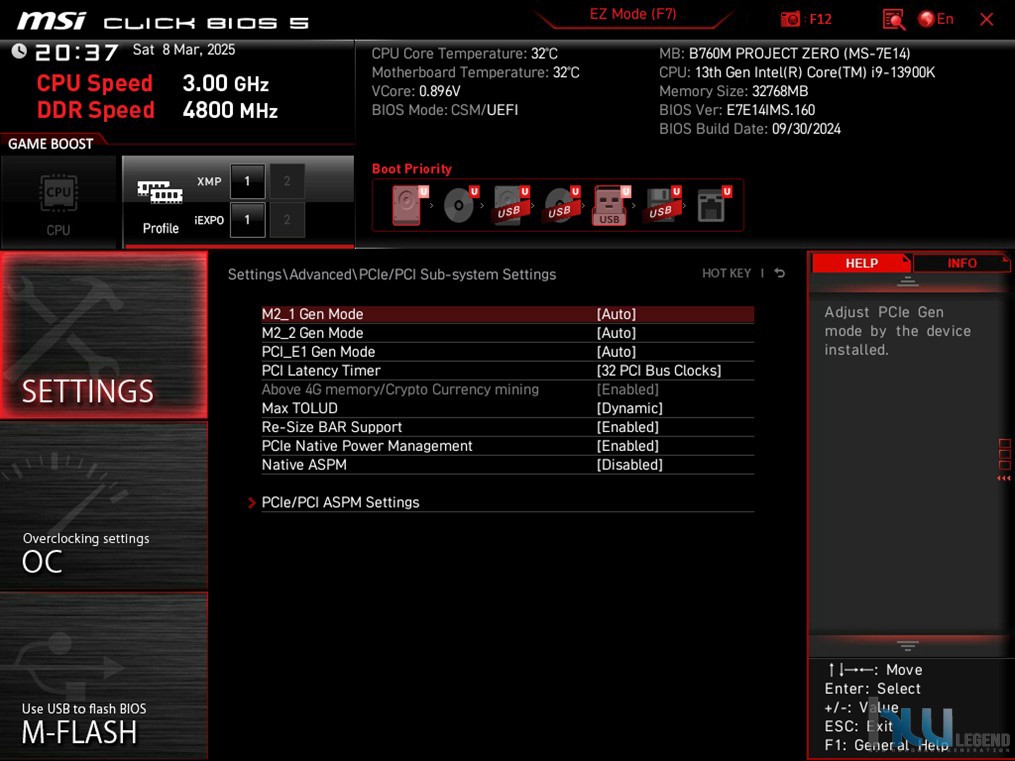Enable XMP profile 1
The image size is (1015, 761).
tap(247, 181)
